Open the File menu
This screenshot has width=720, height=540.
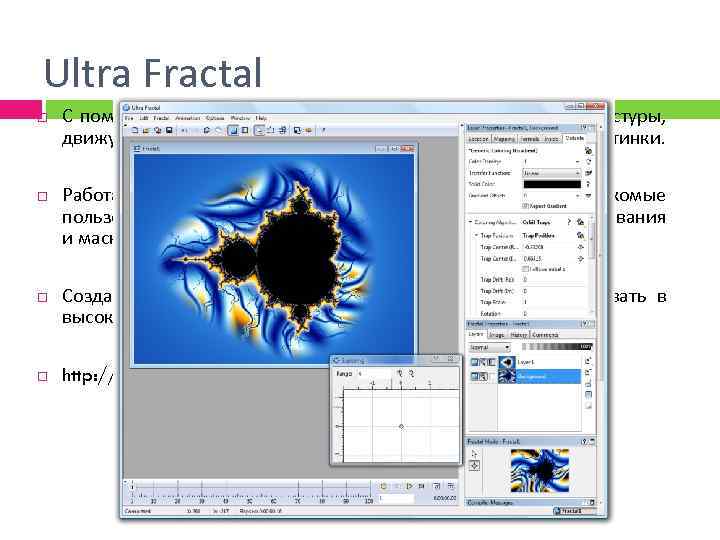pos(129,118)
